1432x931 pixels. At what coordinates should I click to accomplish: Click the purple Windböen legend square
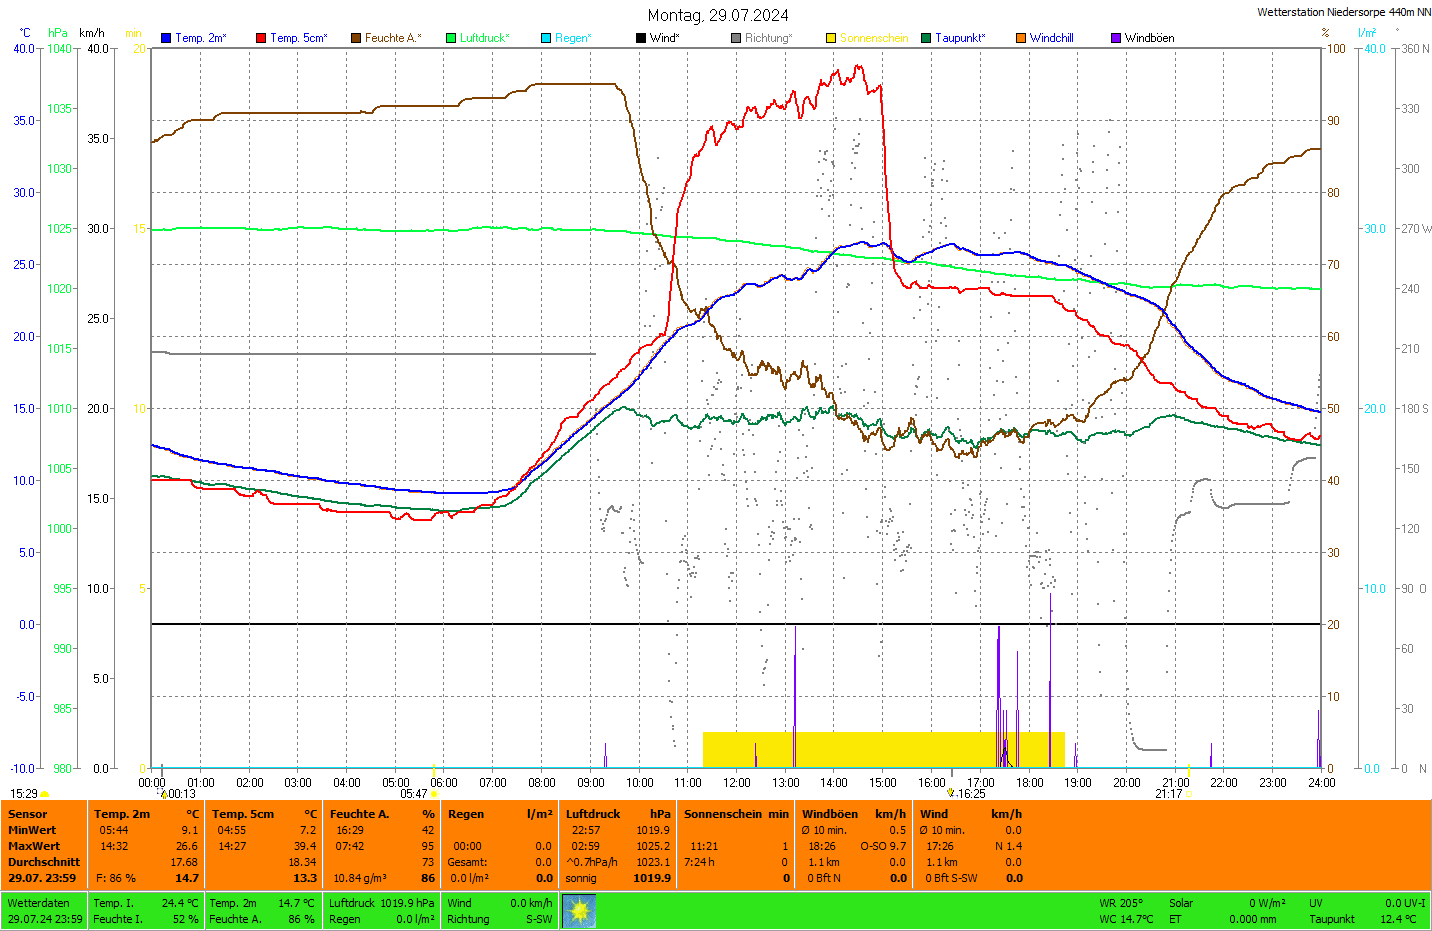[1116, 38]
